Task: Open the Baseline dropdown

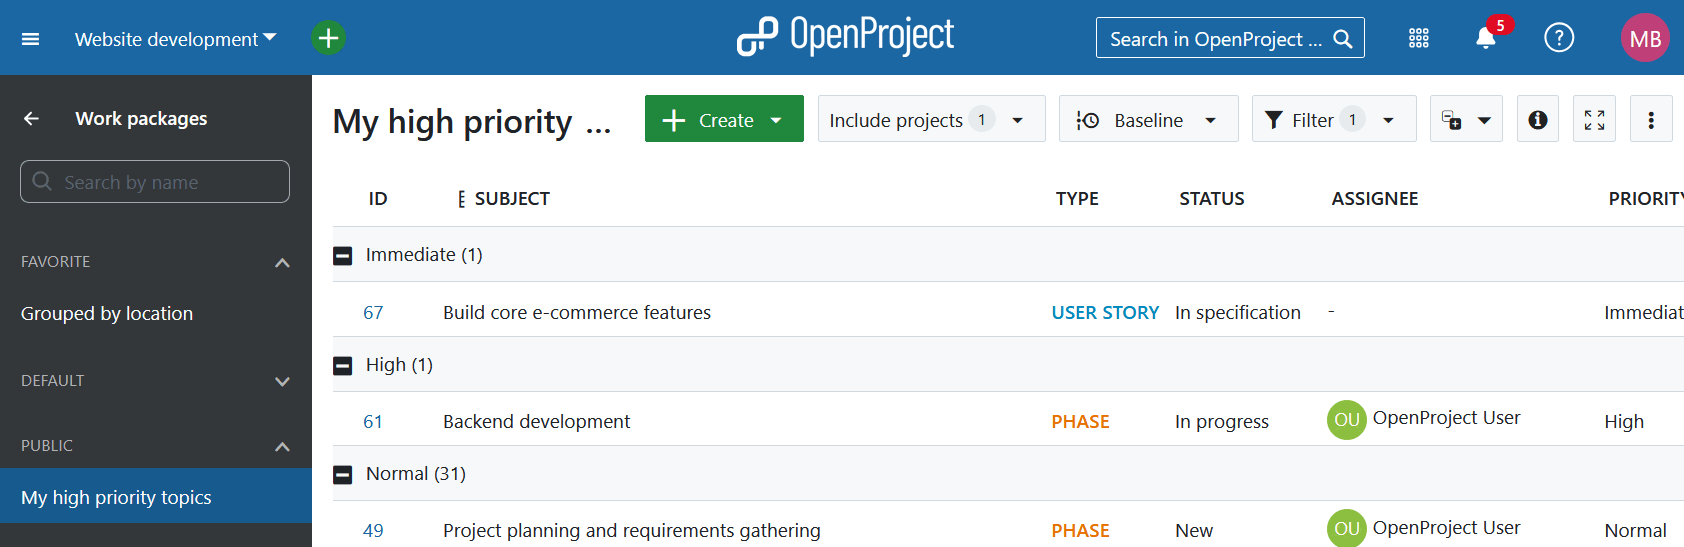Action: click(x=1148, y=120)
